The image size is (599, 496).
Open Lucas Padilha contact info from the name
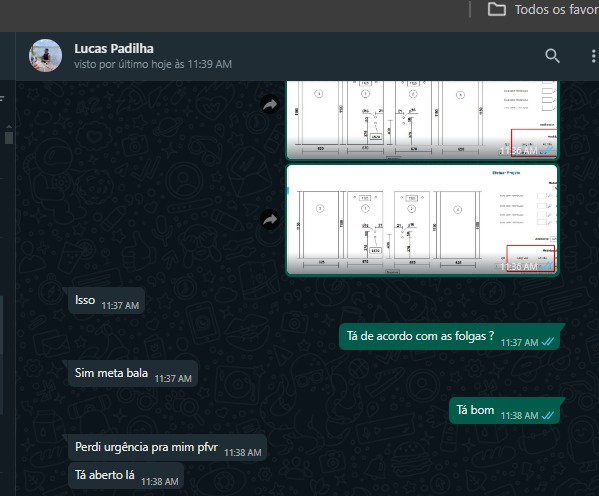pos(114,49)
